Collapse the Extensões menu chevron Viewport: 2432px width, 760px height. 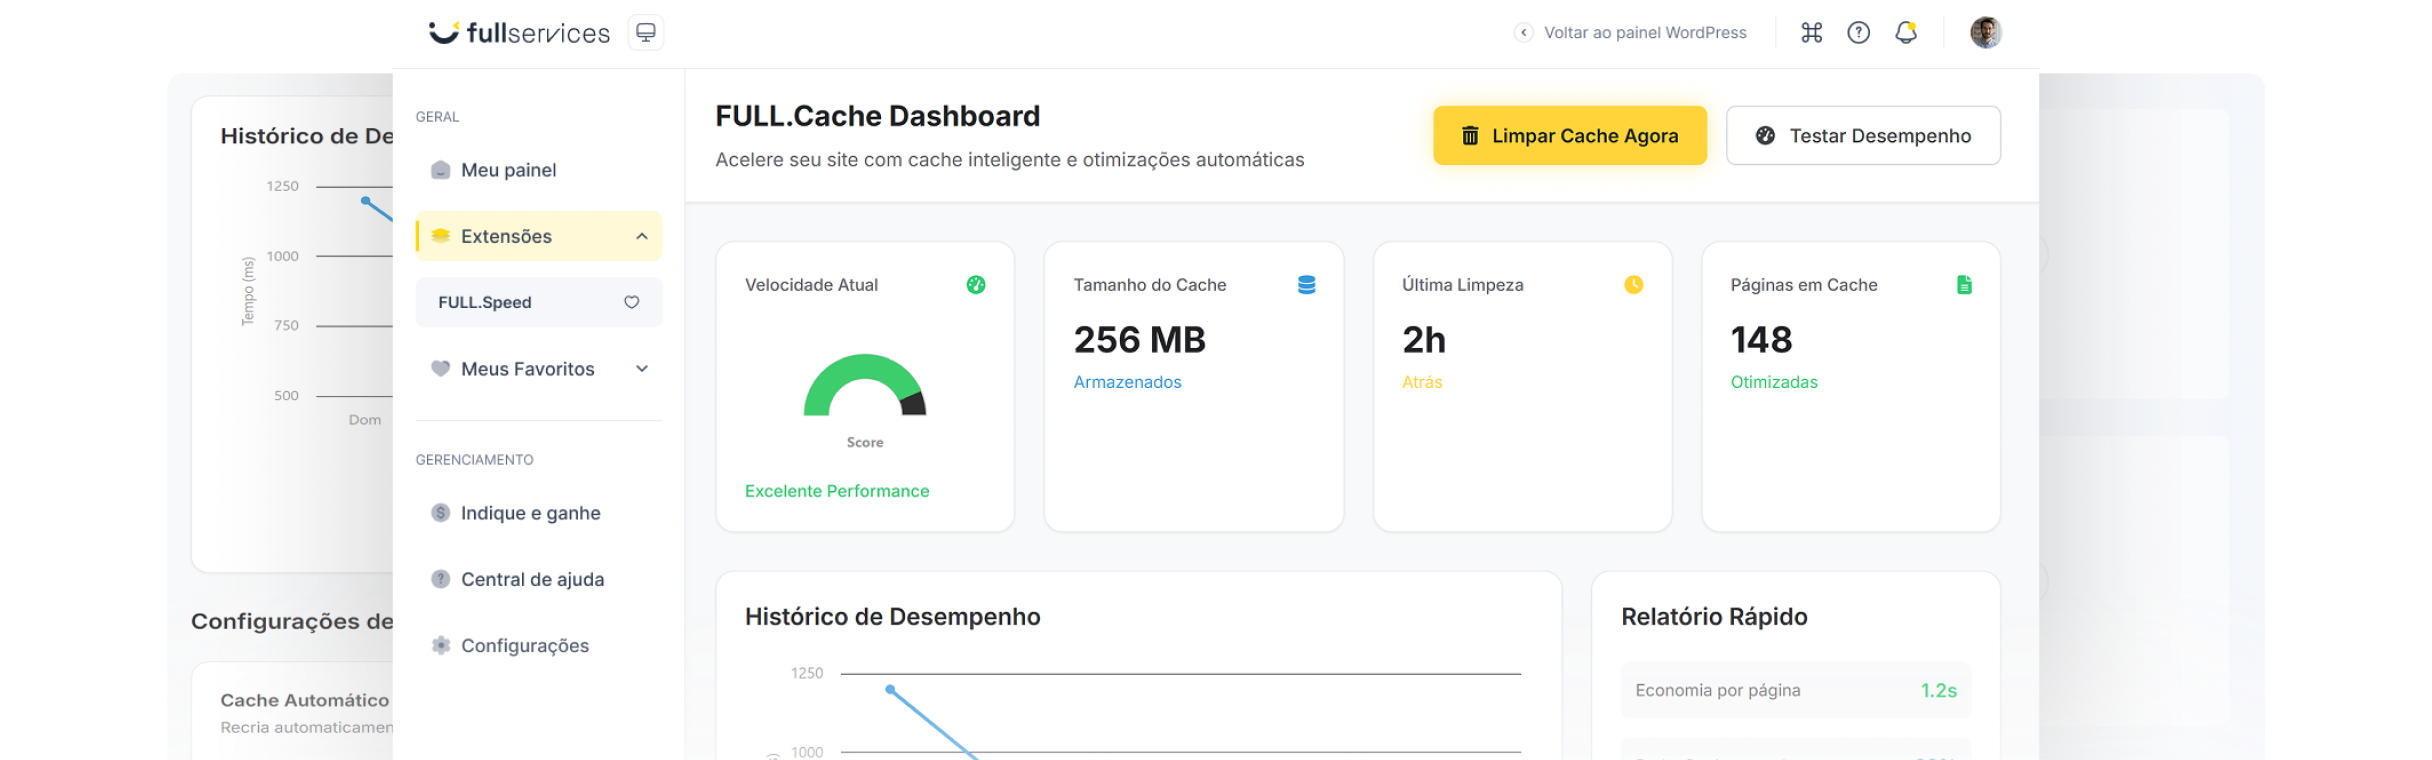642,236
